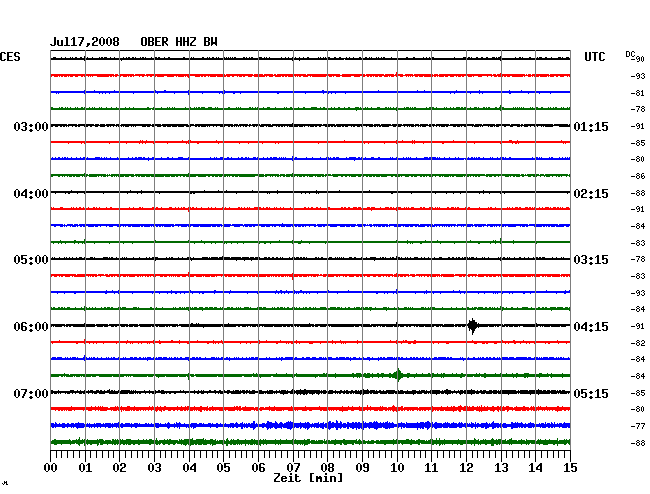Select minute tick label 12
Screen dimensions: 650x494
click(x=466, y=468)
